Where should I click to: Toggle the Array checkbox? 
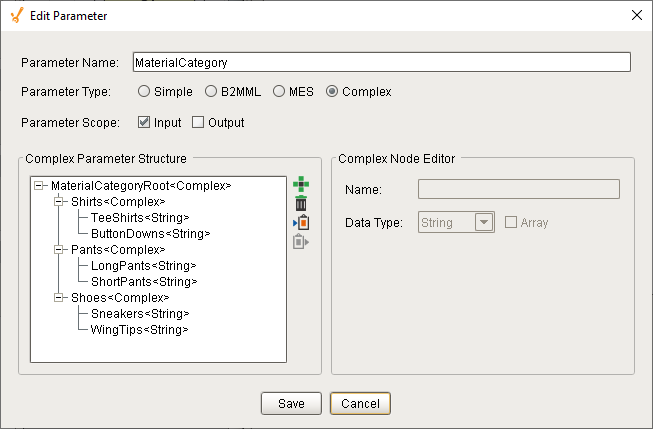[x=511, y=222]
